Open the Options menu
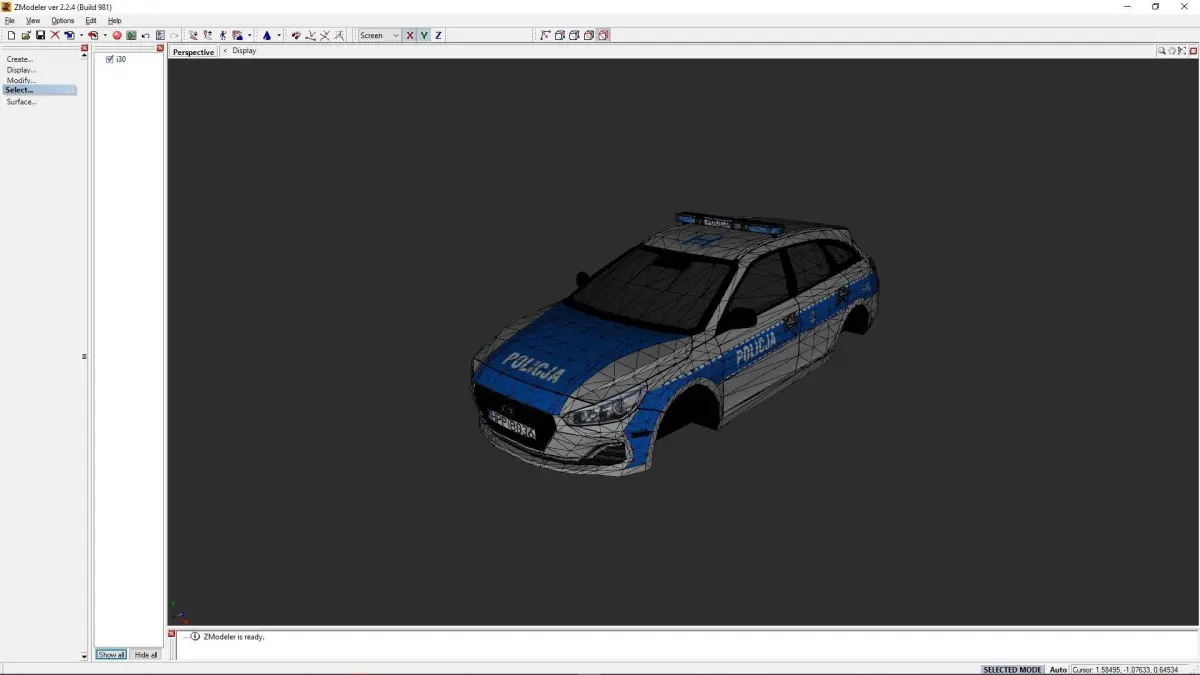The image size is (1200, 675). pos(62,20)
